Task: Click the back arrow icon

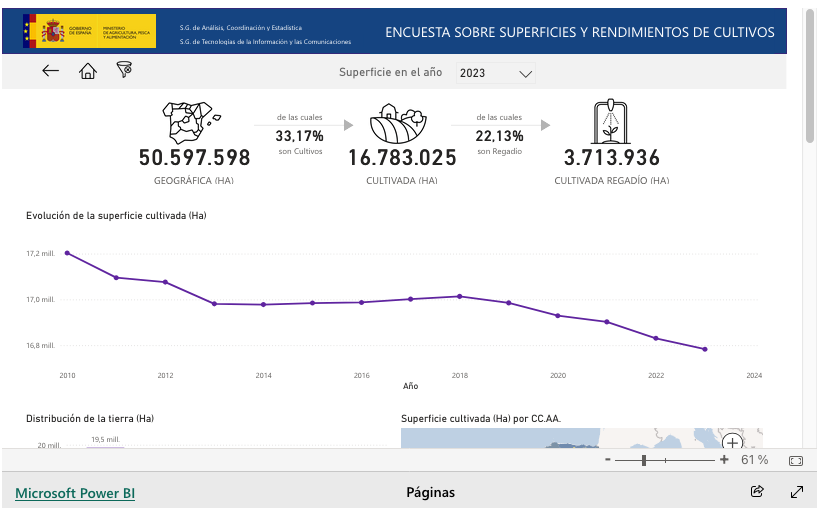Action: coord(50,71)
